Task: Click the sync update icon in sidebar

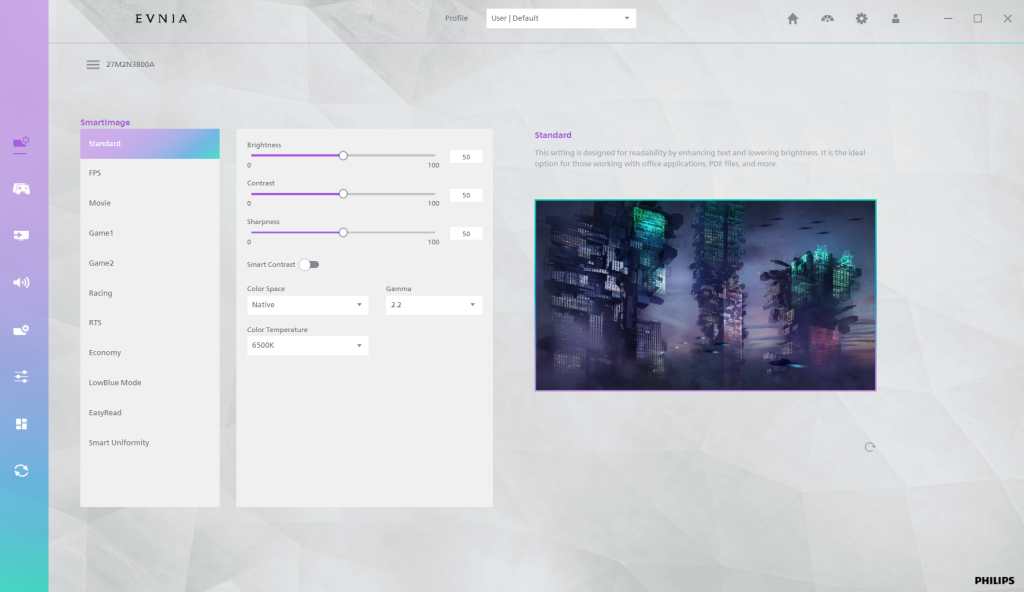Action: click(x=21, y=471)
